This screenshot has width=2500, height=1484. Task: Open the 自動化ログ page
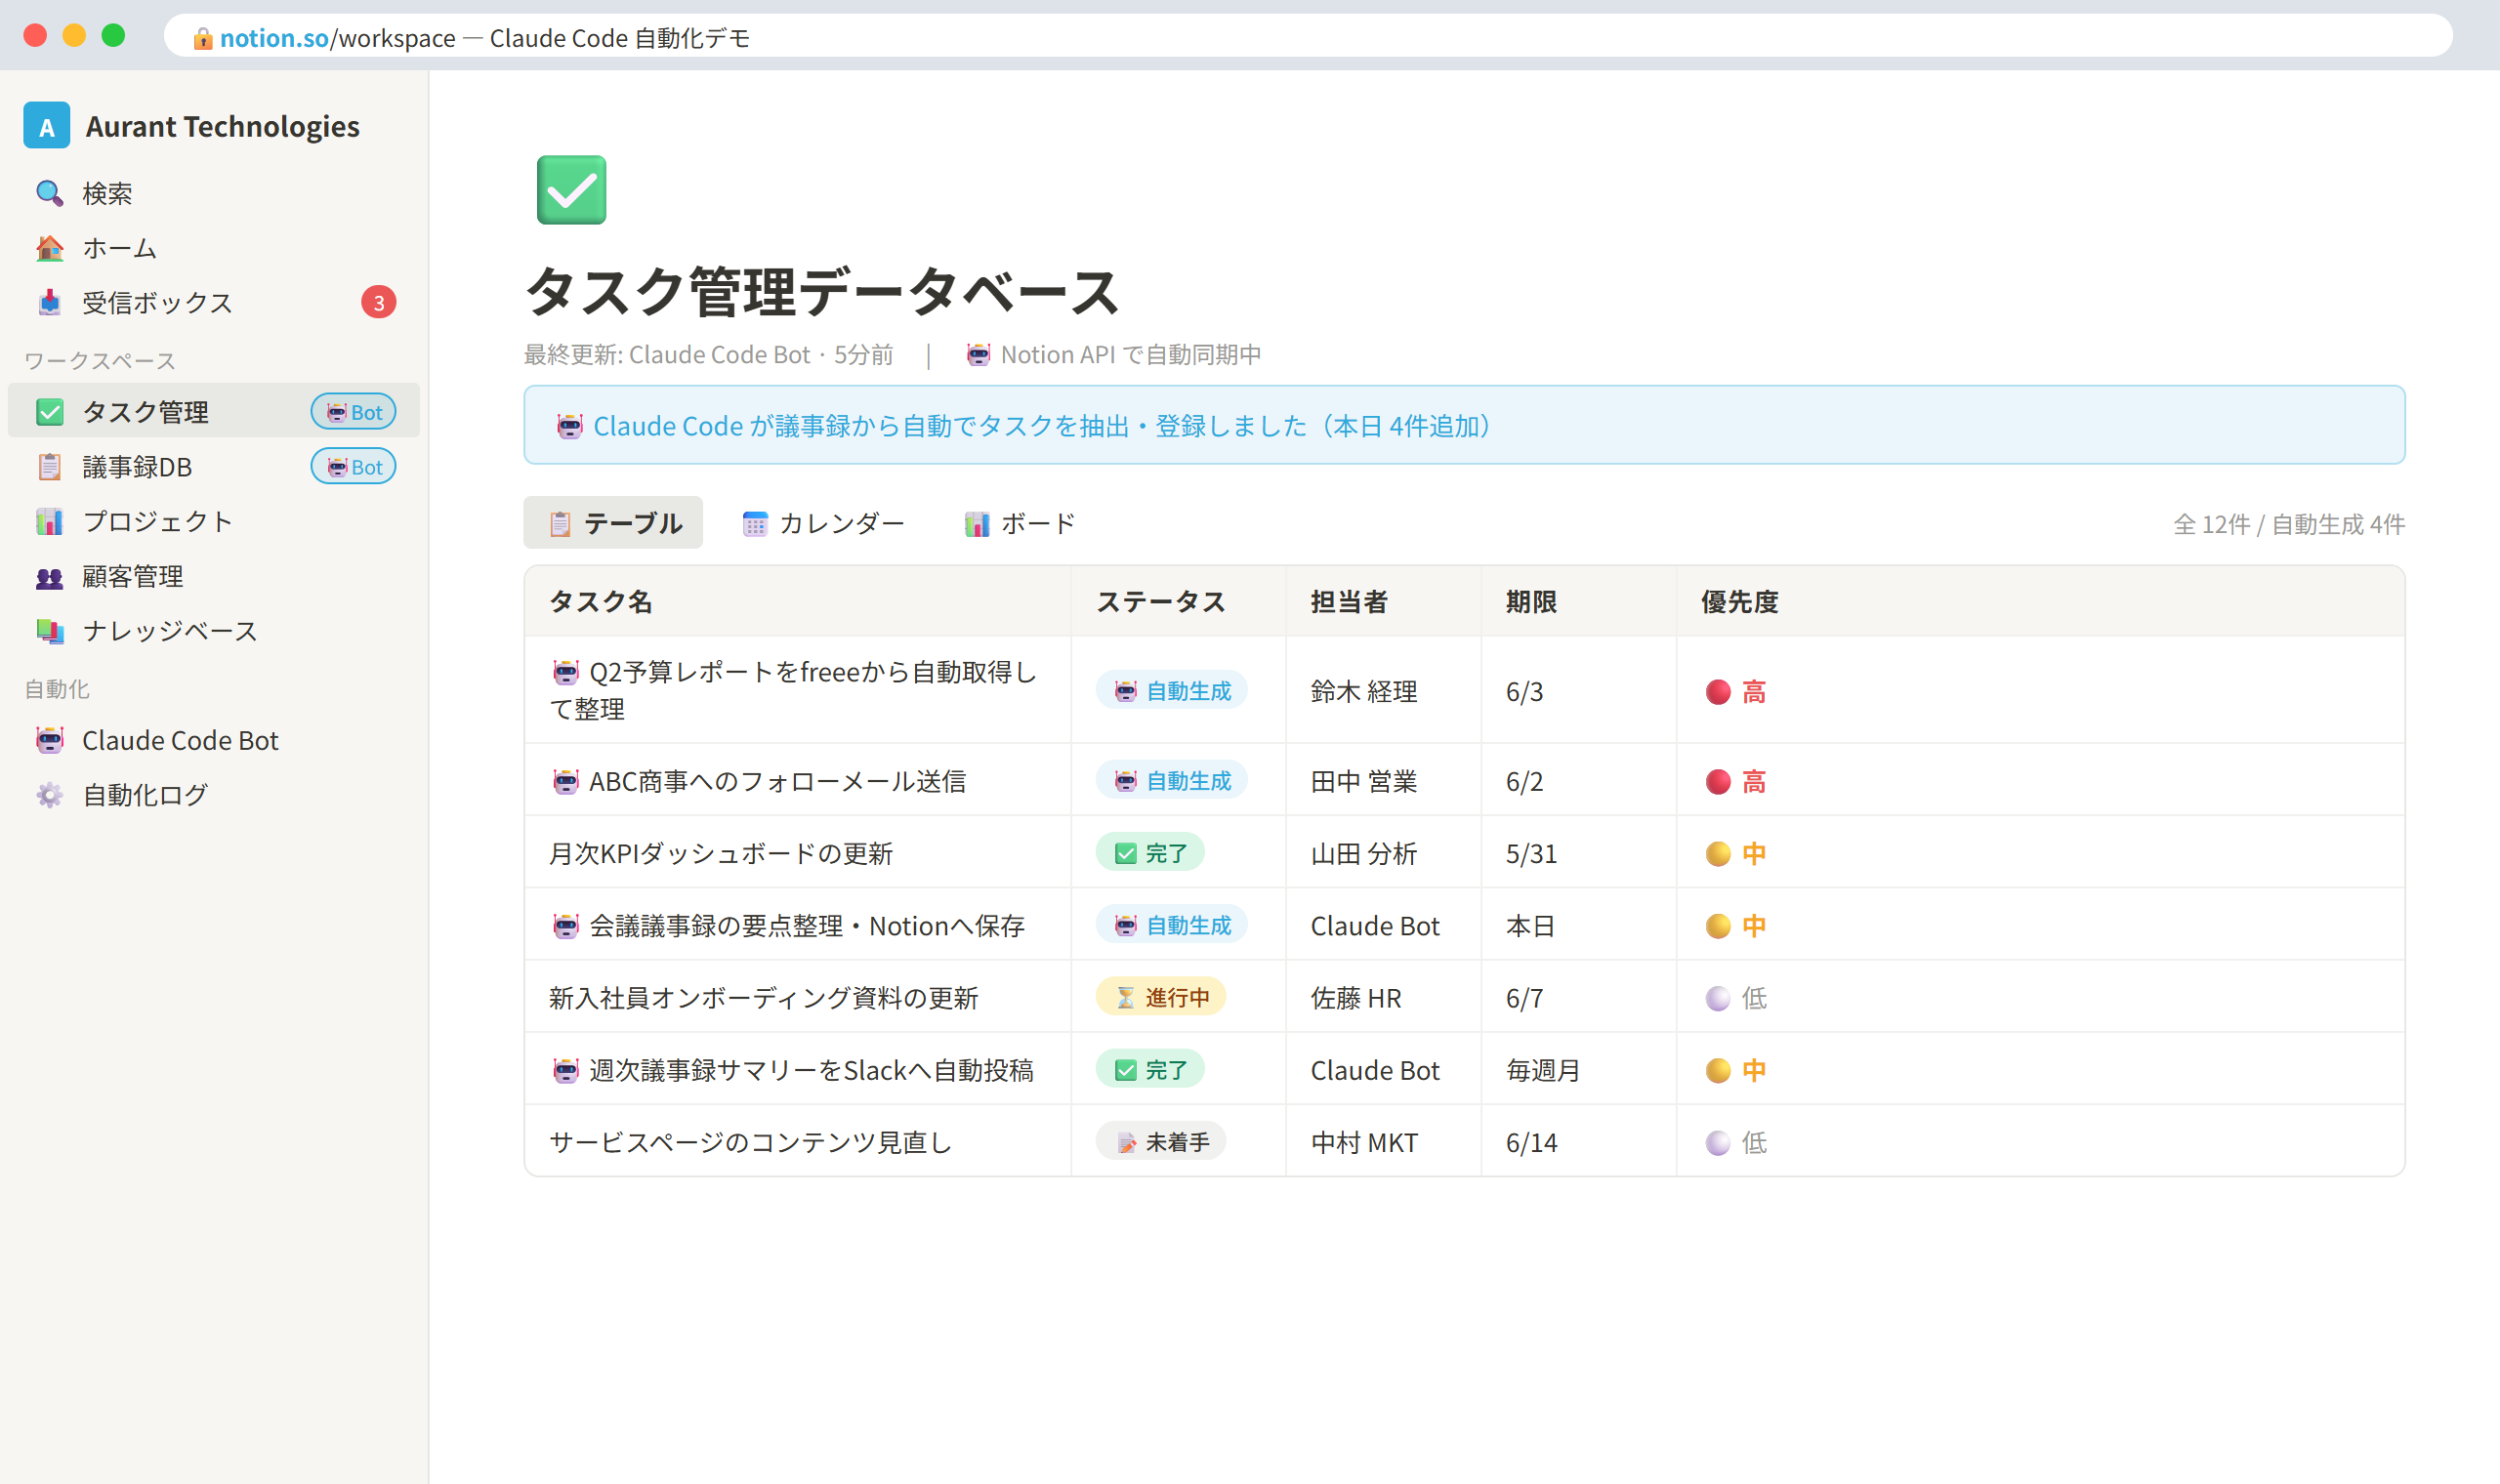coord(214,795)
